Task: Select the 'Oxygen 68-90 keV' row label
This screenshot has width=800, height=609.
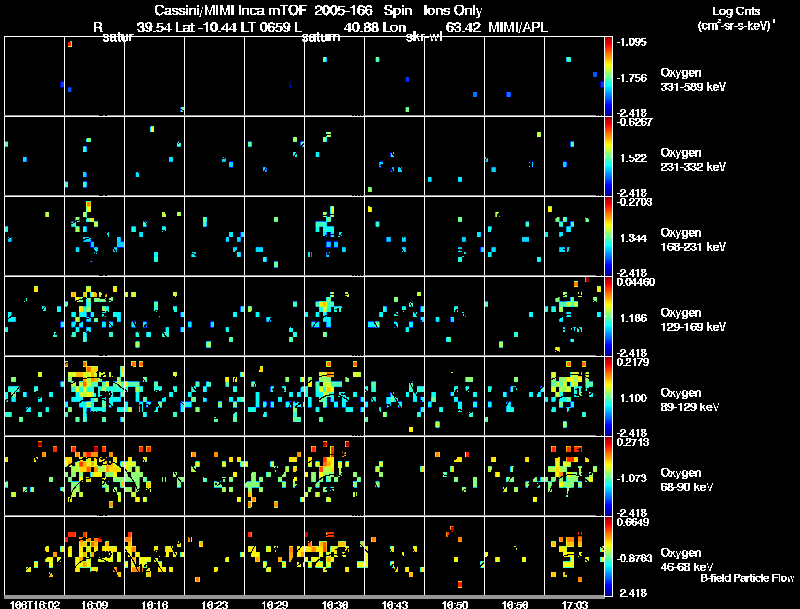Action: (687, 480)
